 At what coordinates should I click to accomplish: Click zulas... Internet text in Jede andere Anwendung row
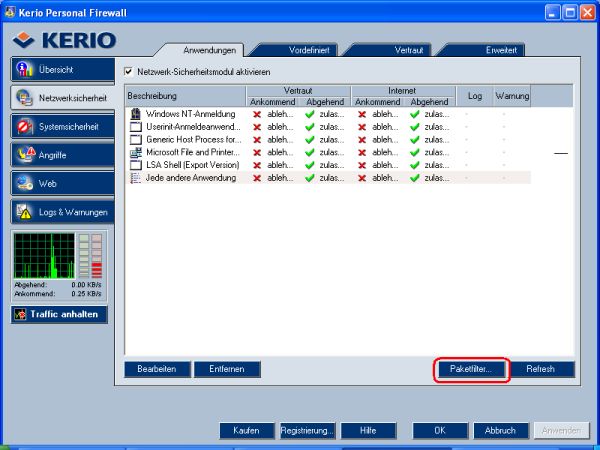coord(437,178)
